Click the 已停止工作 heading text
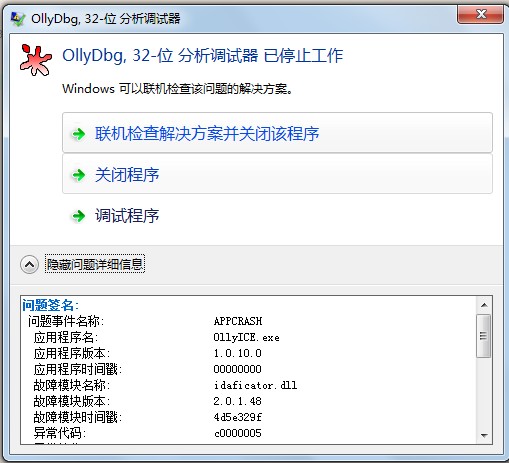 (x=303, y=55)
